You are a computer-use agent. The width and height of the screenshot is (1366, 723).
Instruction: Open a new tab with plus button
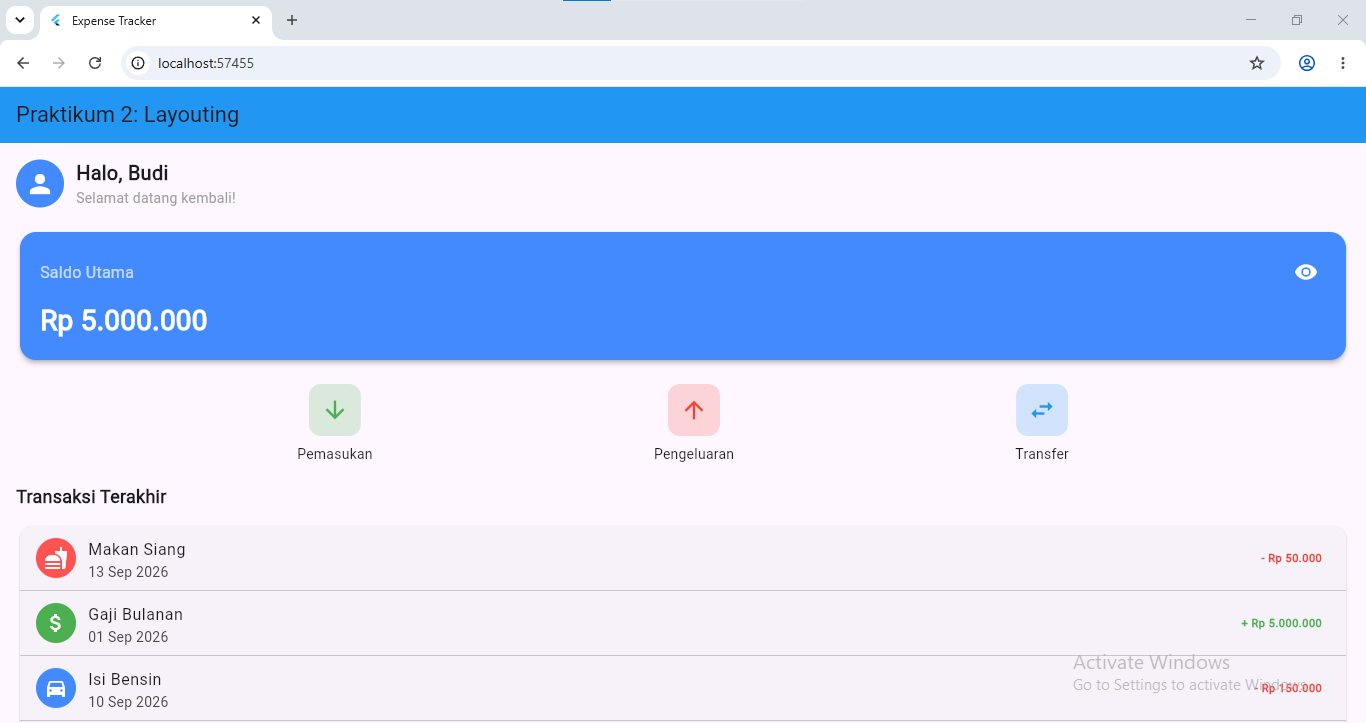coord(292,20)
